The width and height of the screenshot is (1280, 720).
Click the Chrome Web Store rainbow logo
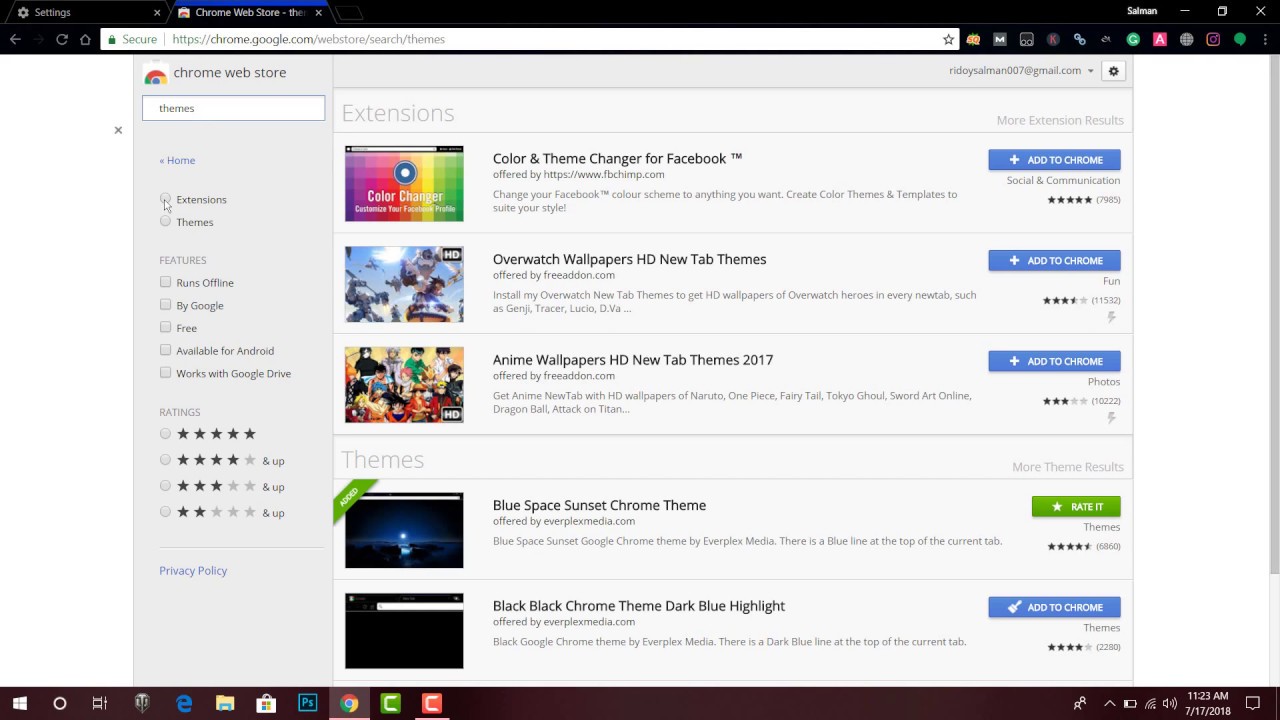click(155, 74)
